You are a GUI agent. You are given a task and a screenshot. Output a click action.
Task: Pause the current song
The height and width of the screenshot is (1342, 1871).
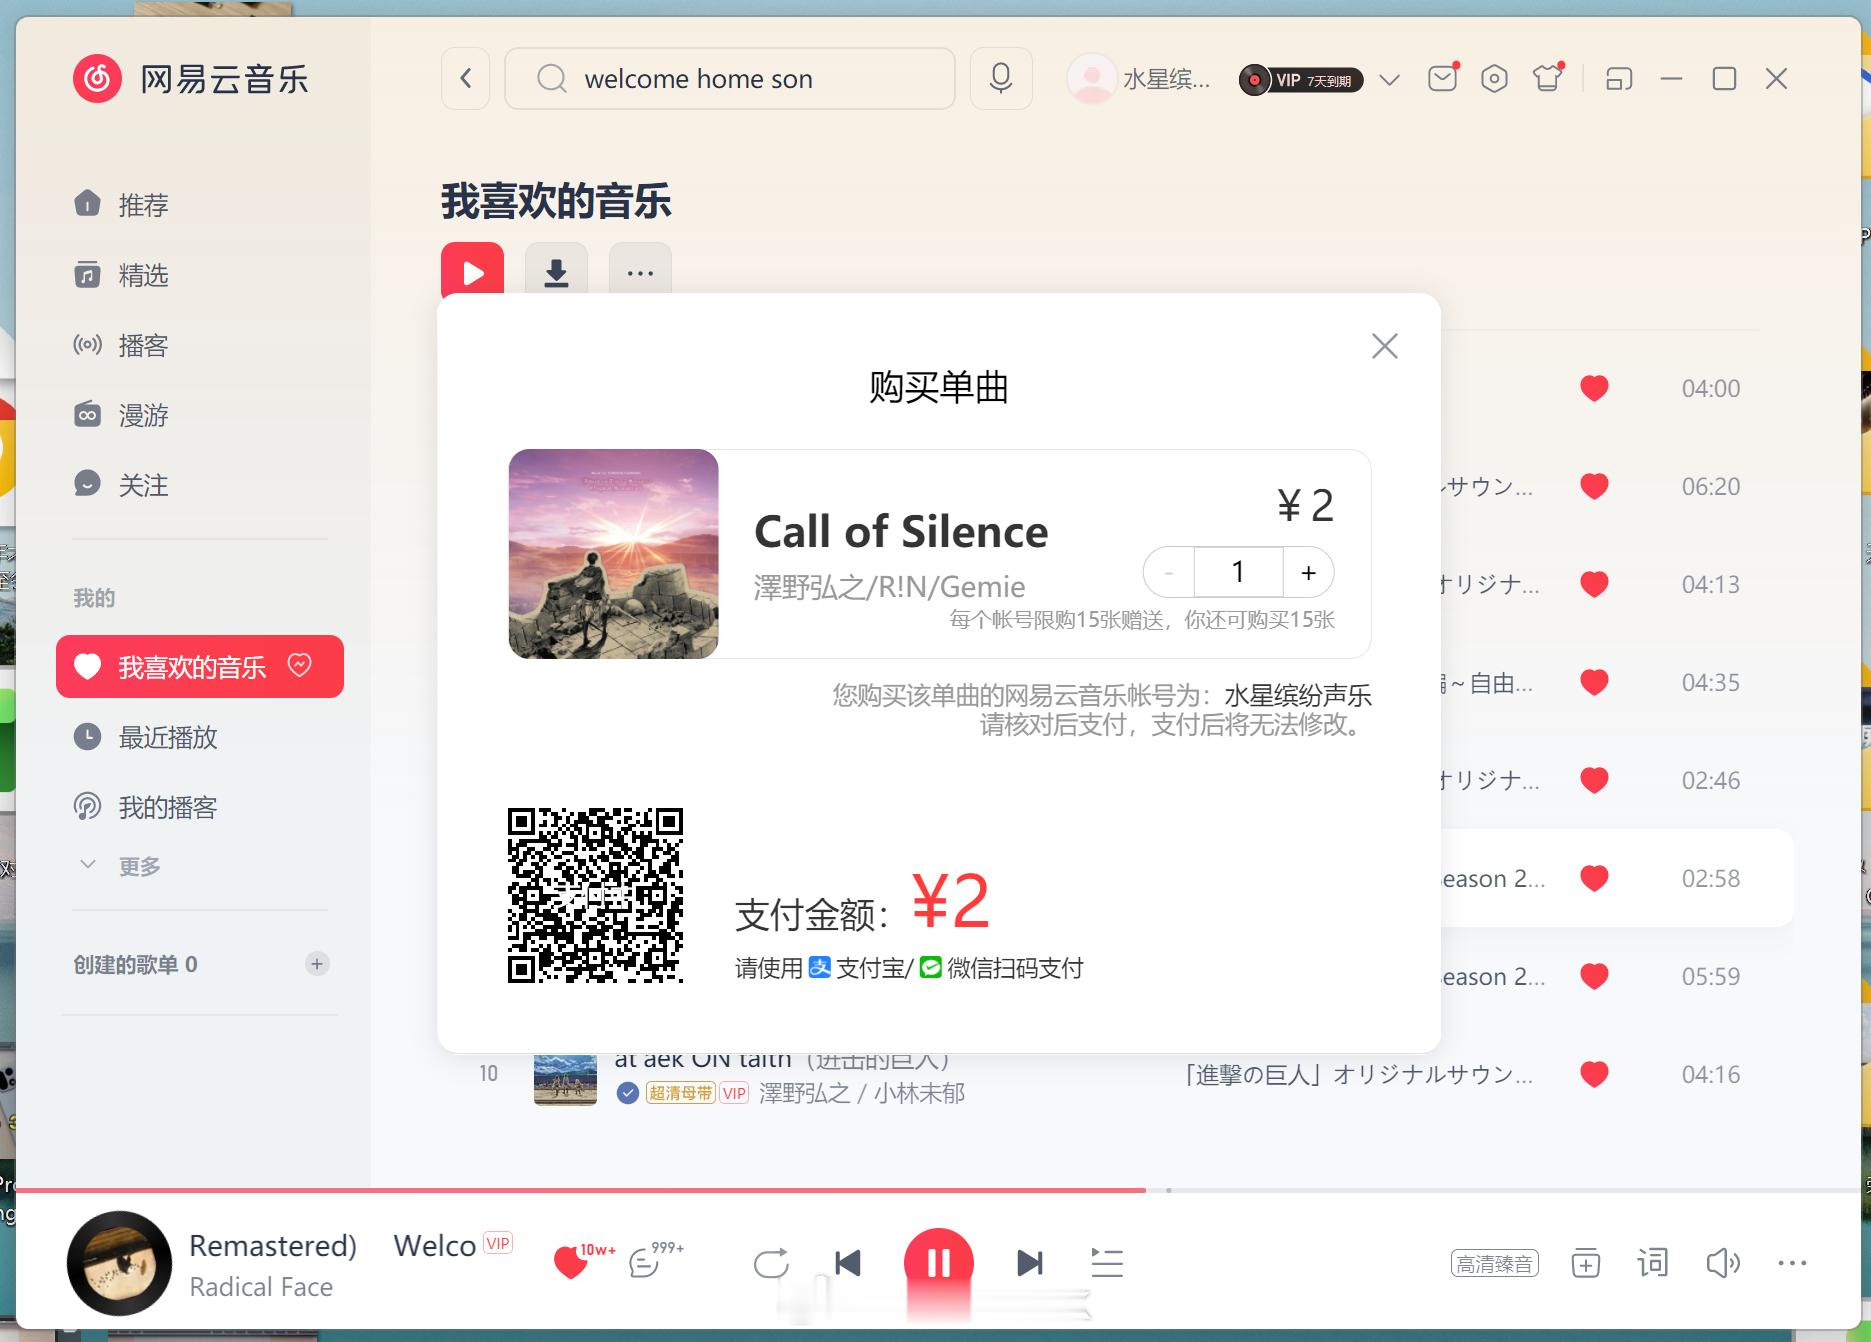point(938,1263)
